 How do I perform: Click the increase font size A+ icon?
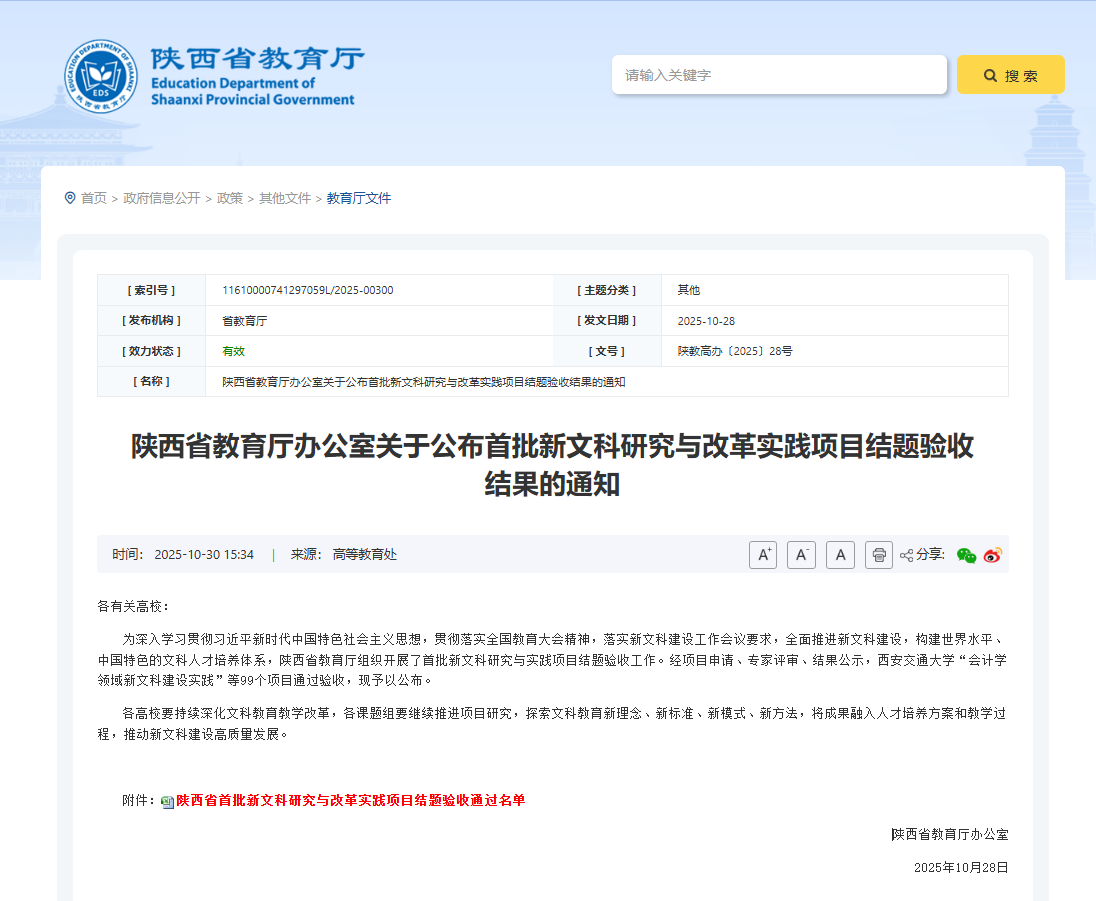tap(763, 555)
